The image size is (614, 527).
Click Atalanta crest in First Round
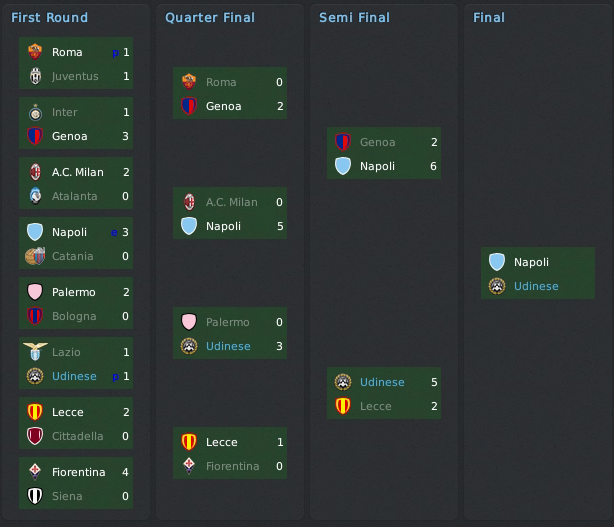[35, 196]
